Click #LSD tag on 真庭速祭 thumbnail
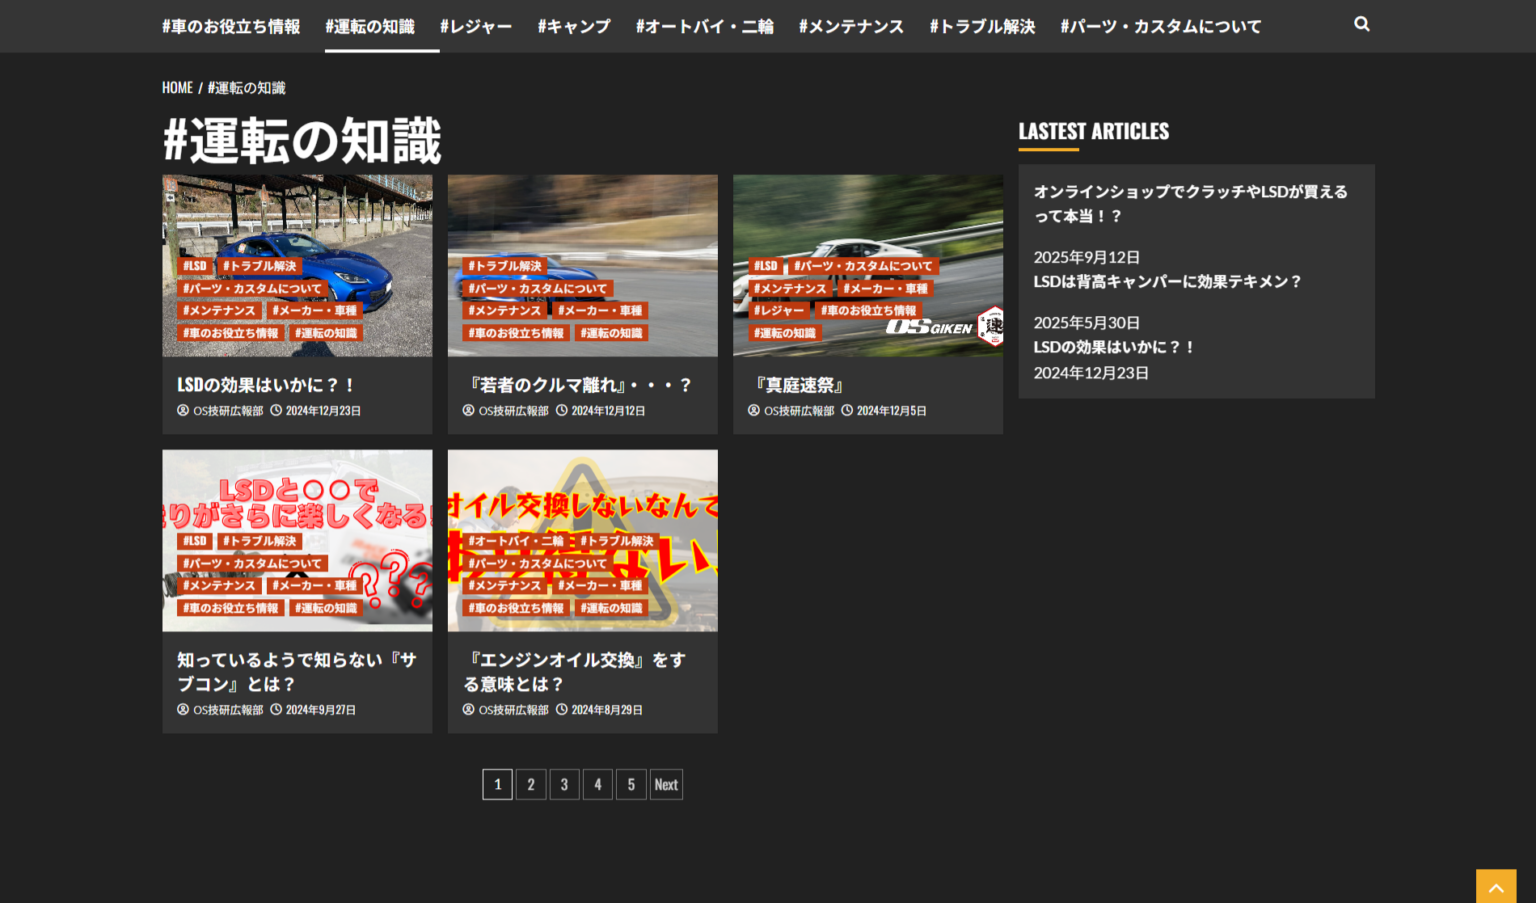The width and height of the screenshot is (1536, 903). click(766, 266)
